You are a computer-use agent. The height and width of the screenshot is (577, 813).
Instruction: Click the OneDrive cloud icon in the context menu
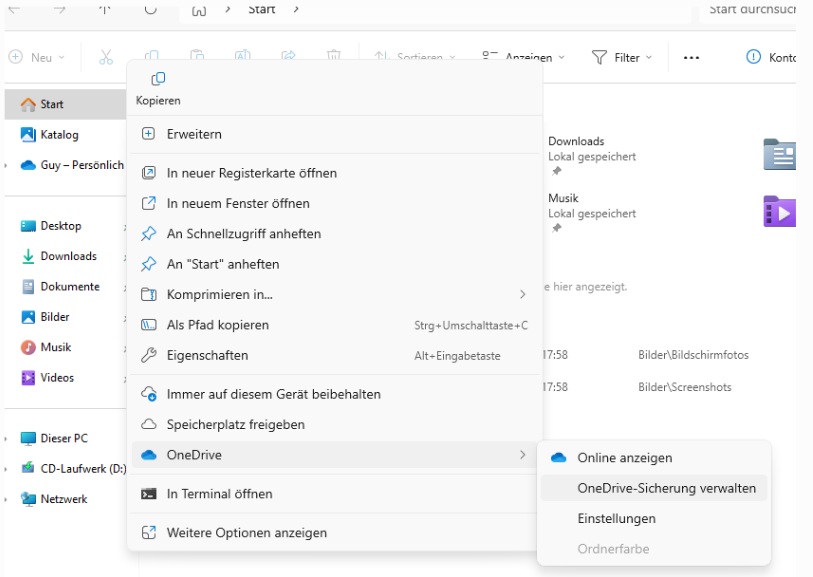(149, 455)
